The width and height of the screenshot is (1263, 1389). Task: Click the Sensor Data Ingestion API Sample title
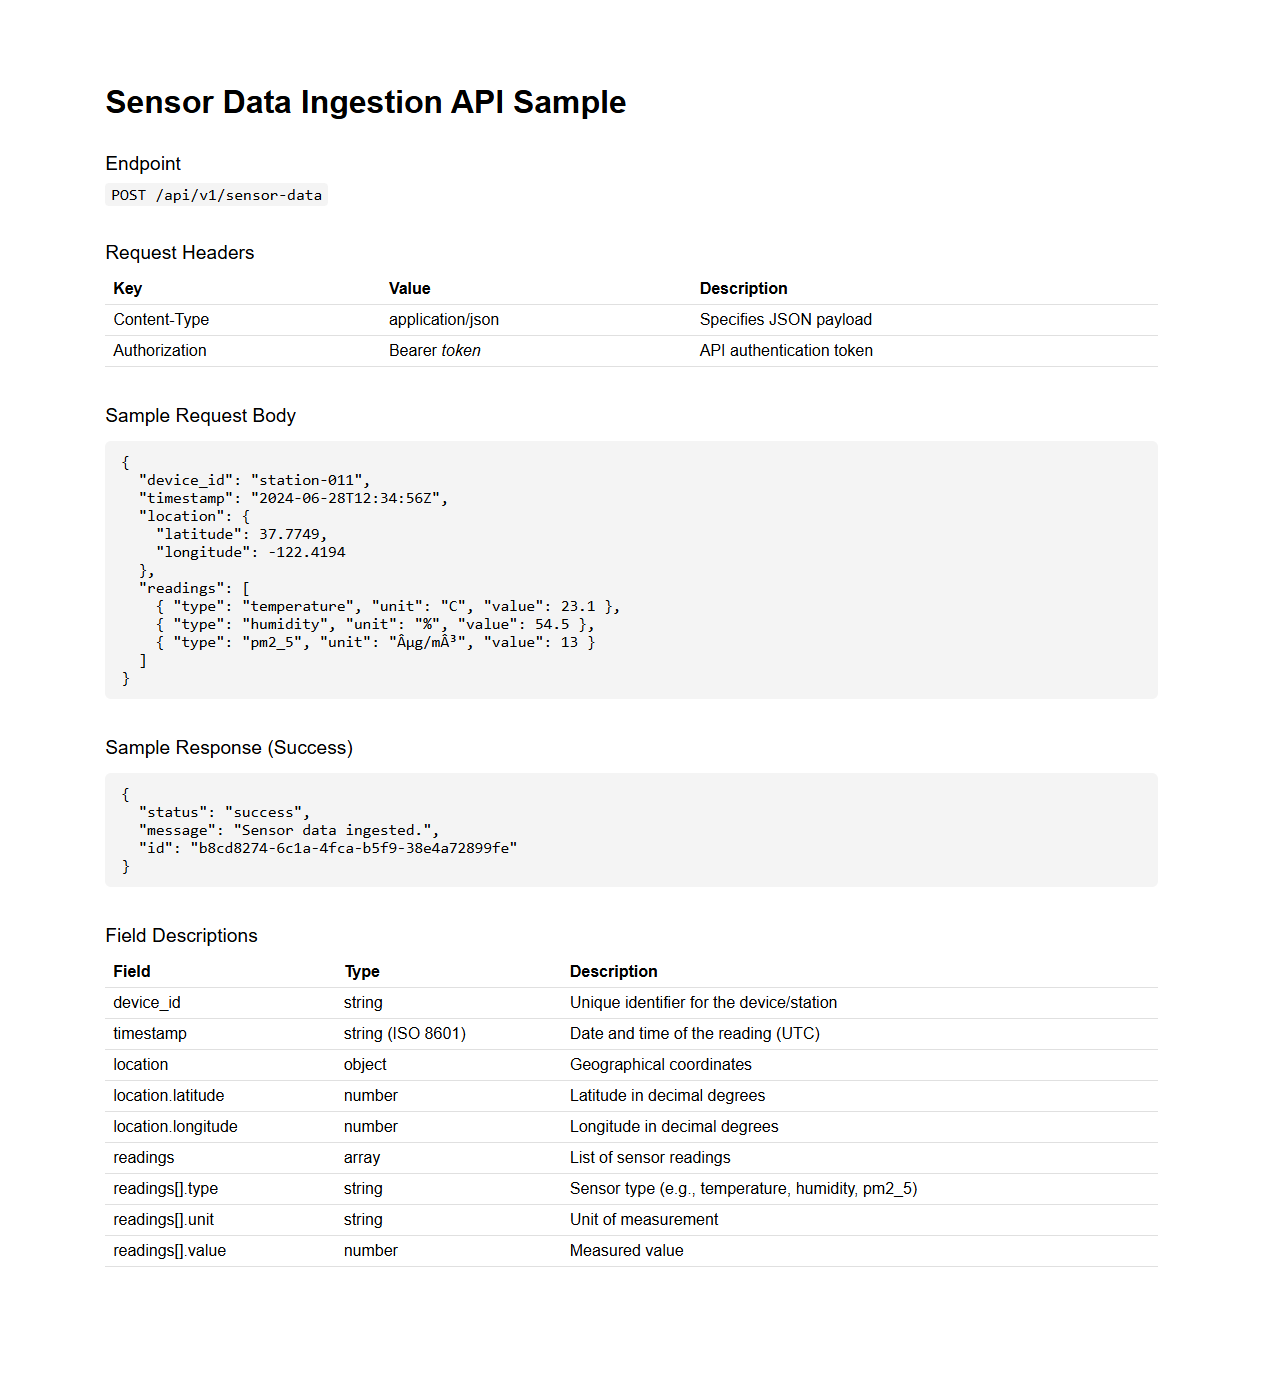tap(366, 102)
